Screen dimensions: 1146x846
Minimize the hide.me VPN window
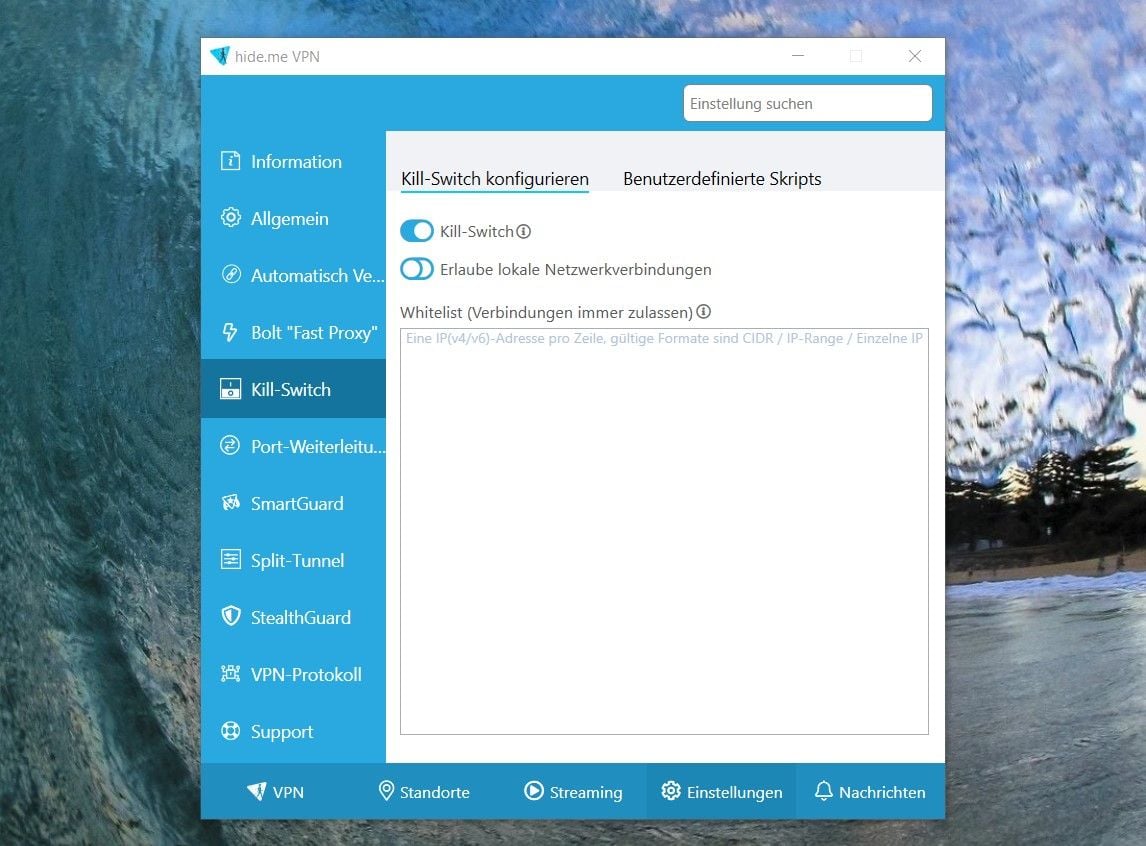[x=798, y=56]
